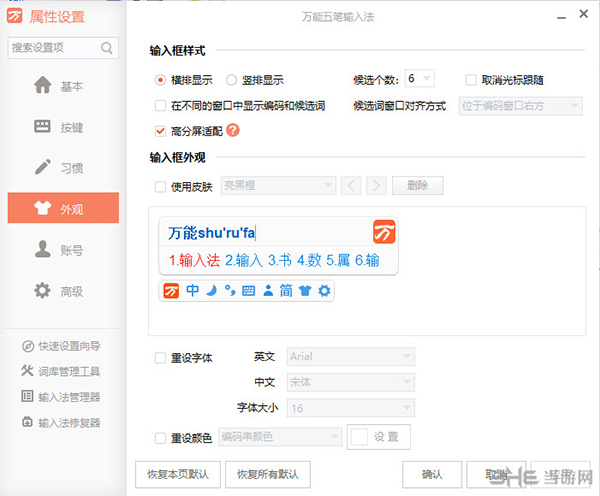
Task: Minimize the settings window
Action: click(x=561, y=17)
